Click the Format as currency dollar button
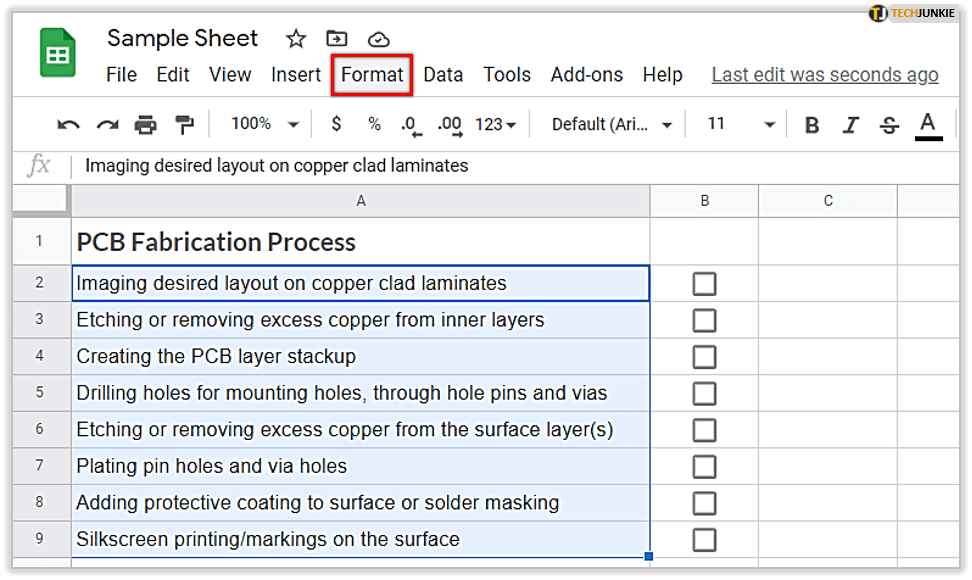 336,124
